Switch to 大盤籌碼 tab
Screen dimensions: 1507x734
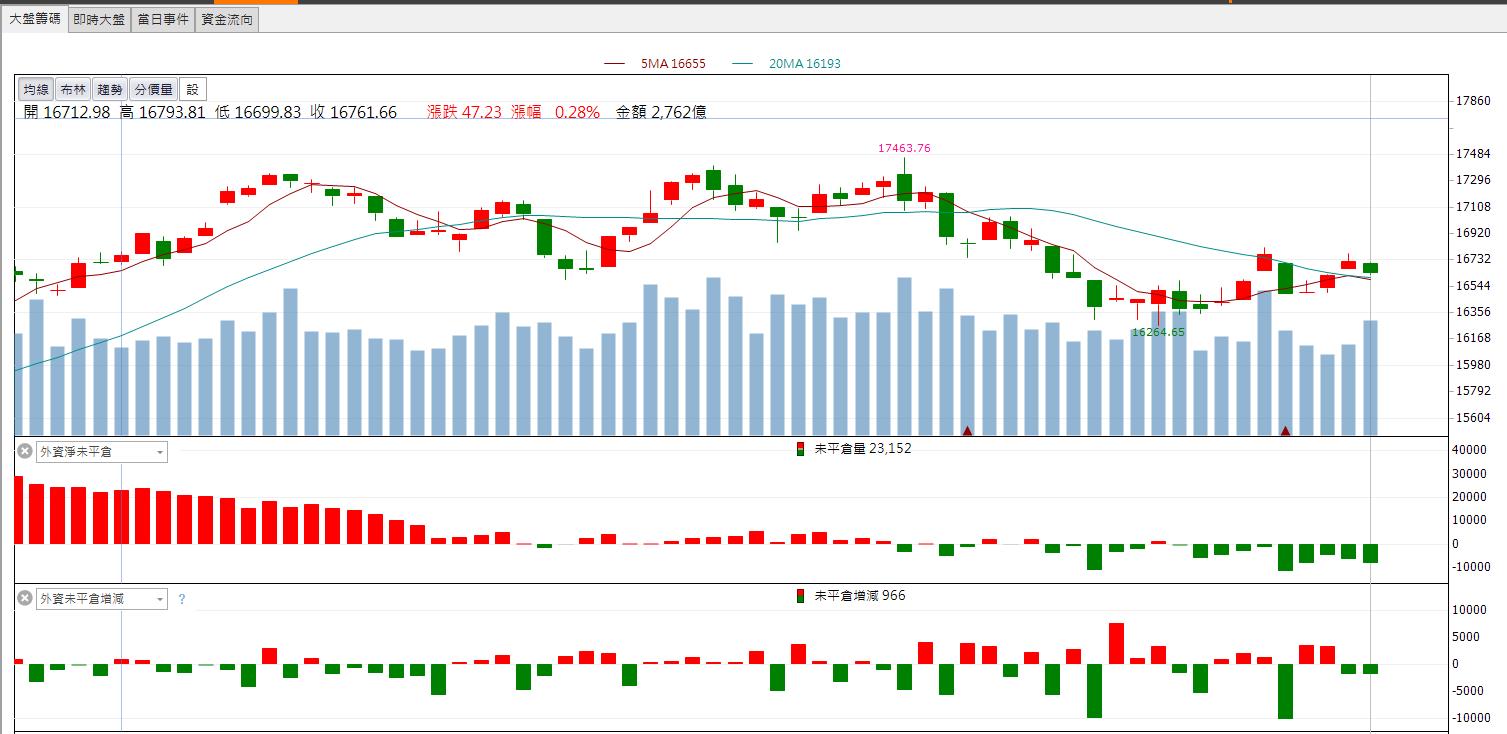click(x=35, y=19)
